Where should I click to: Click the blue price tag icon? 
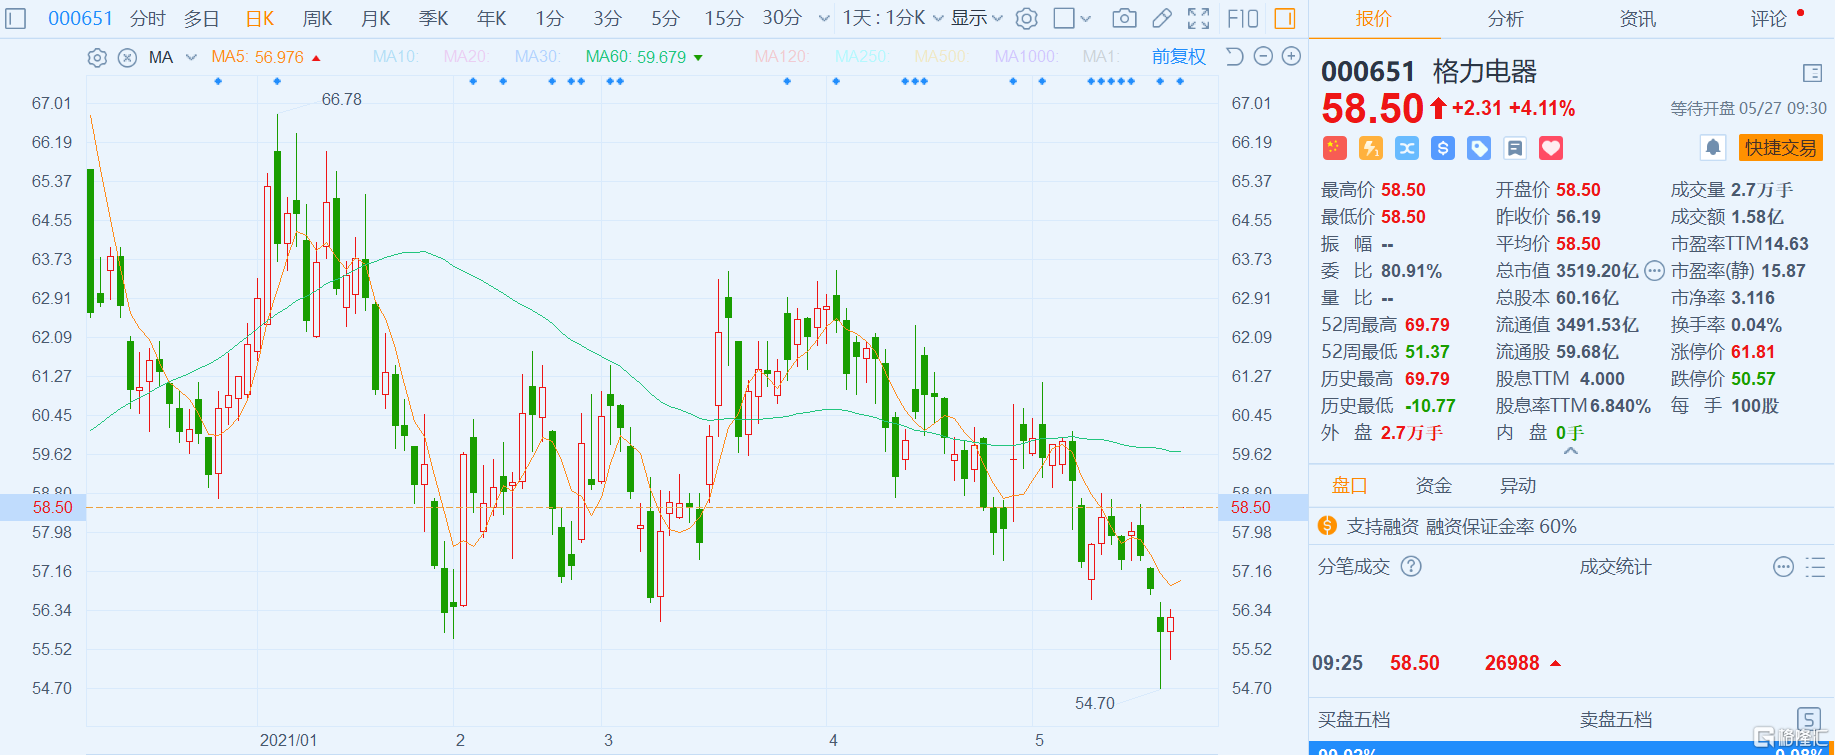coord(1478,148)
